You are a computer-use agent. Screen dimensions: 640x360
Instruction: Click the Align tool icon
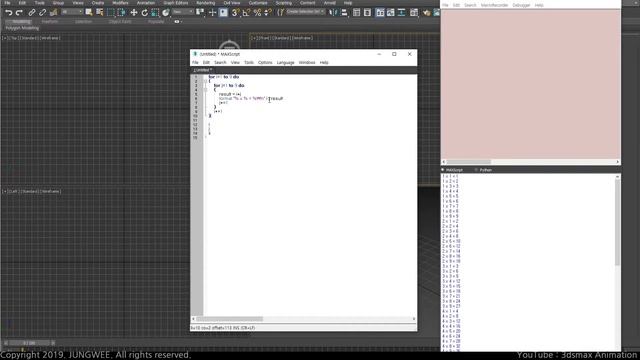(x=344, y=13)
